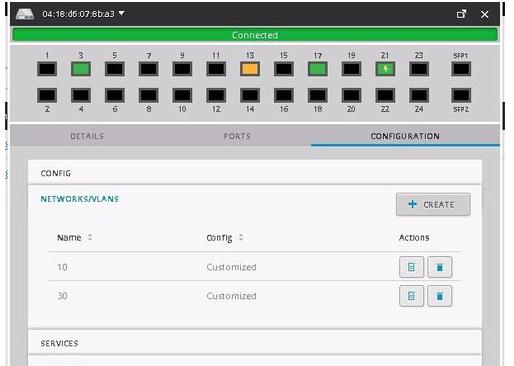The width and height of the screenshot is (514, 366).
Task: Collapse the Config section header
Action: coord(255,173)
